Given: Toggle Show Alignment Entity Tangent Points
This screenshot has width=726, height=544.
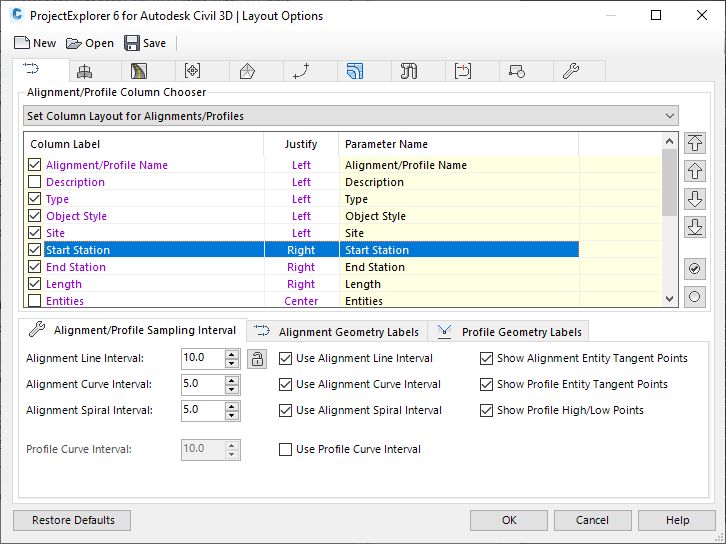Looking at the screenshot, I should coord(486,358).
